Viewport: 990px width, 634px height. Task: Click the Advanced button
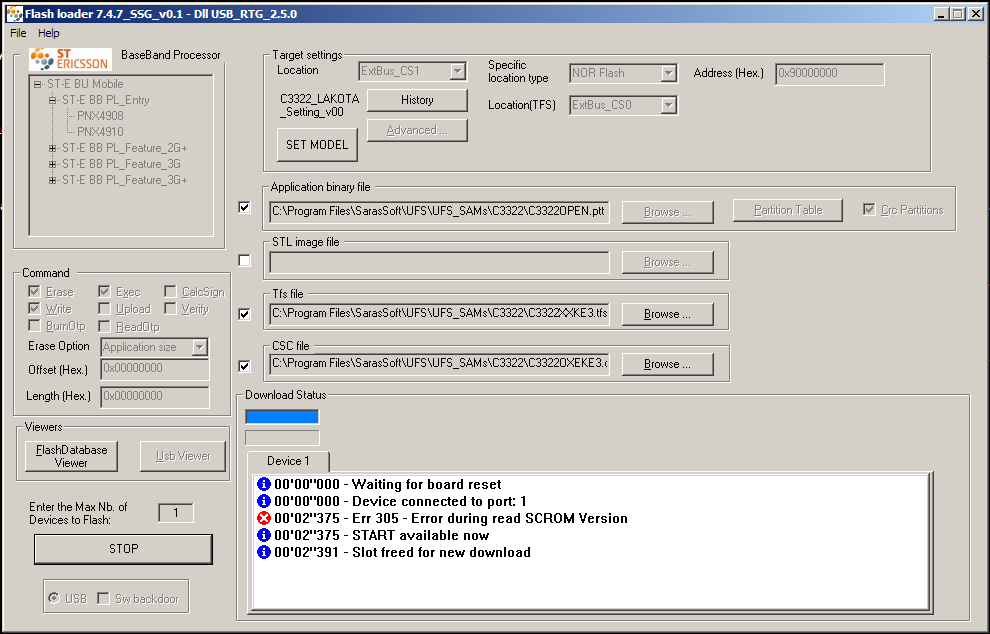(x=417, y=130)
